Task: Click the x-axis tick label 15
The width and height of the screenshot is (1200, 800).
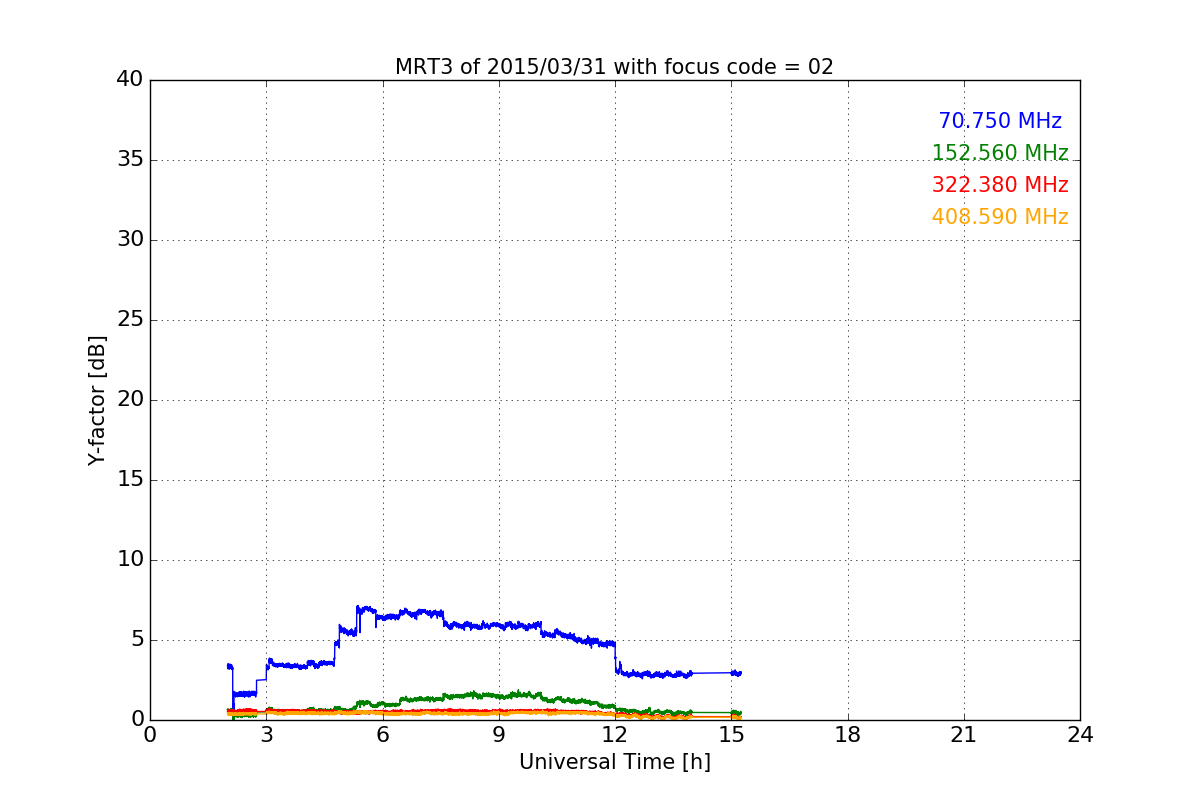Action: coord(731,734)
